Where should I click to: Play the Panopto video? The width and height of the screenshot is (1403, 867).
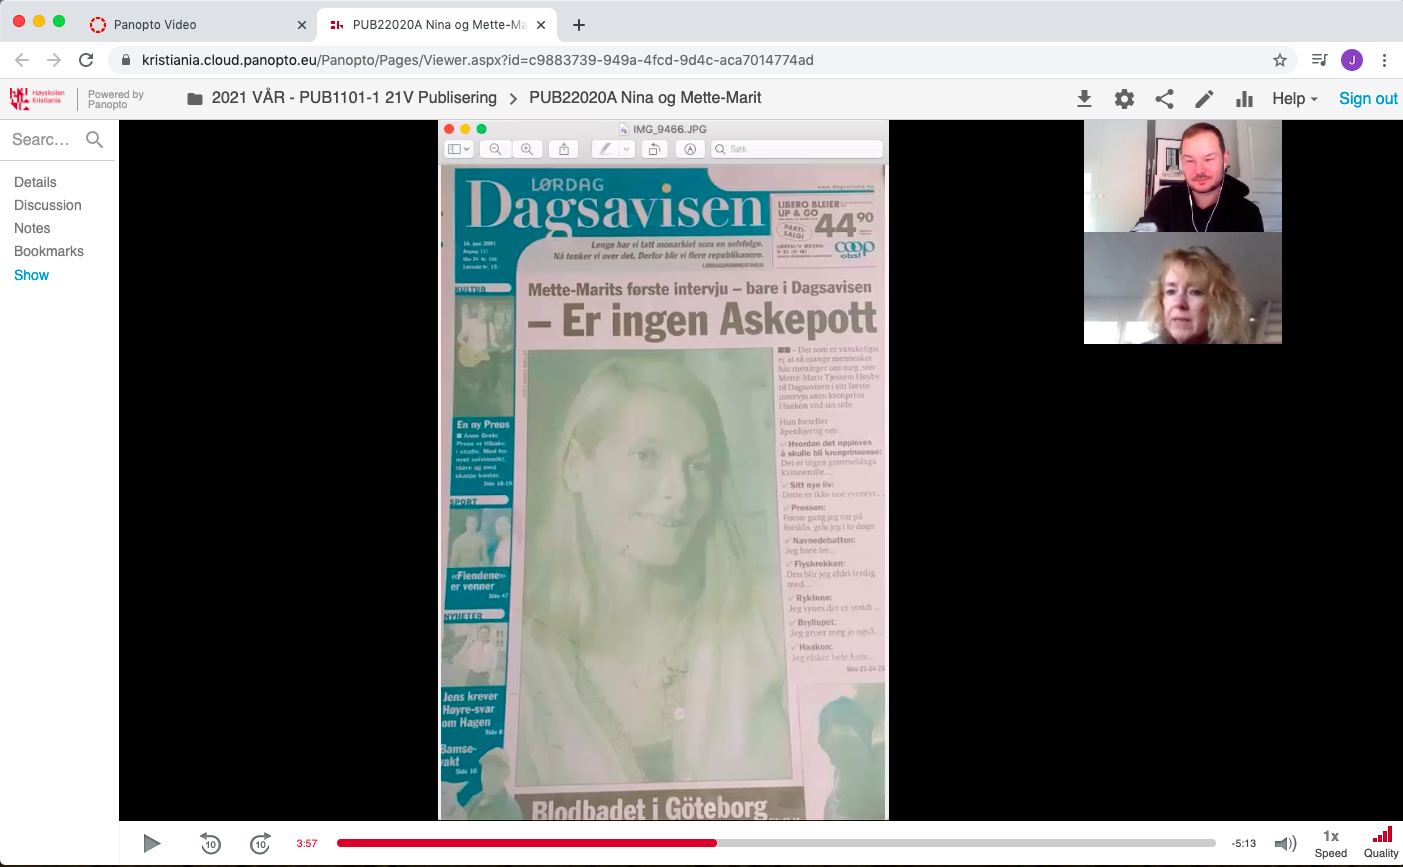(152, 843)
